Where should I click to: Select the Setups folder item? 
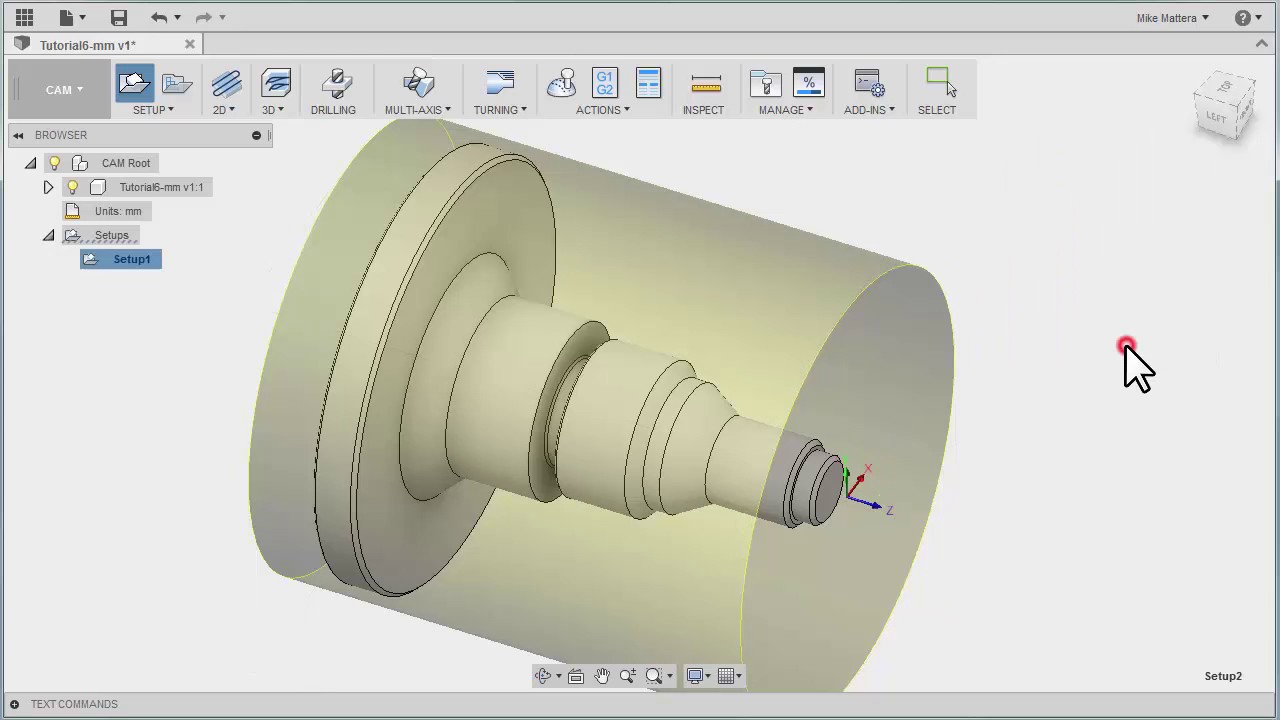coord(111,235)
